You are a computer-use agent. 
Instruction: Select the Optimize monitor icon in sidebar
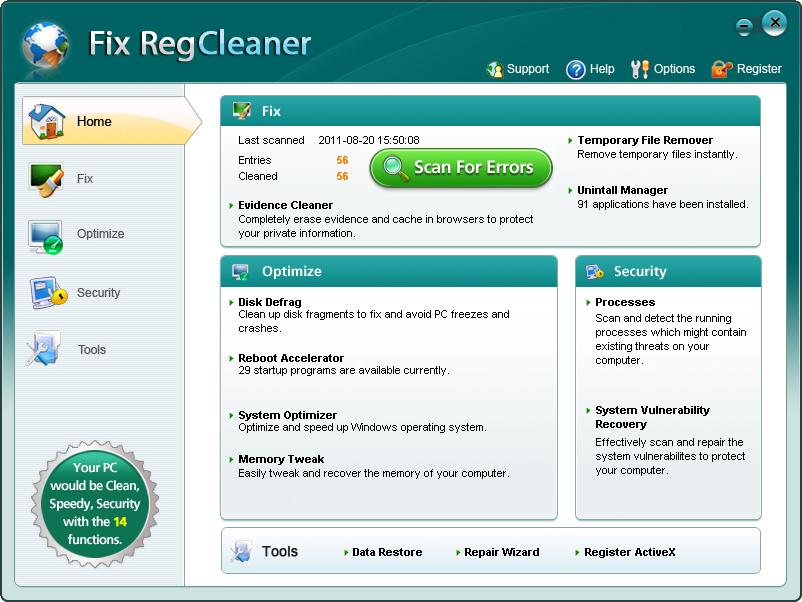45,235
